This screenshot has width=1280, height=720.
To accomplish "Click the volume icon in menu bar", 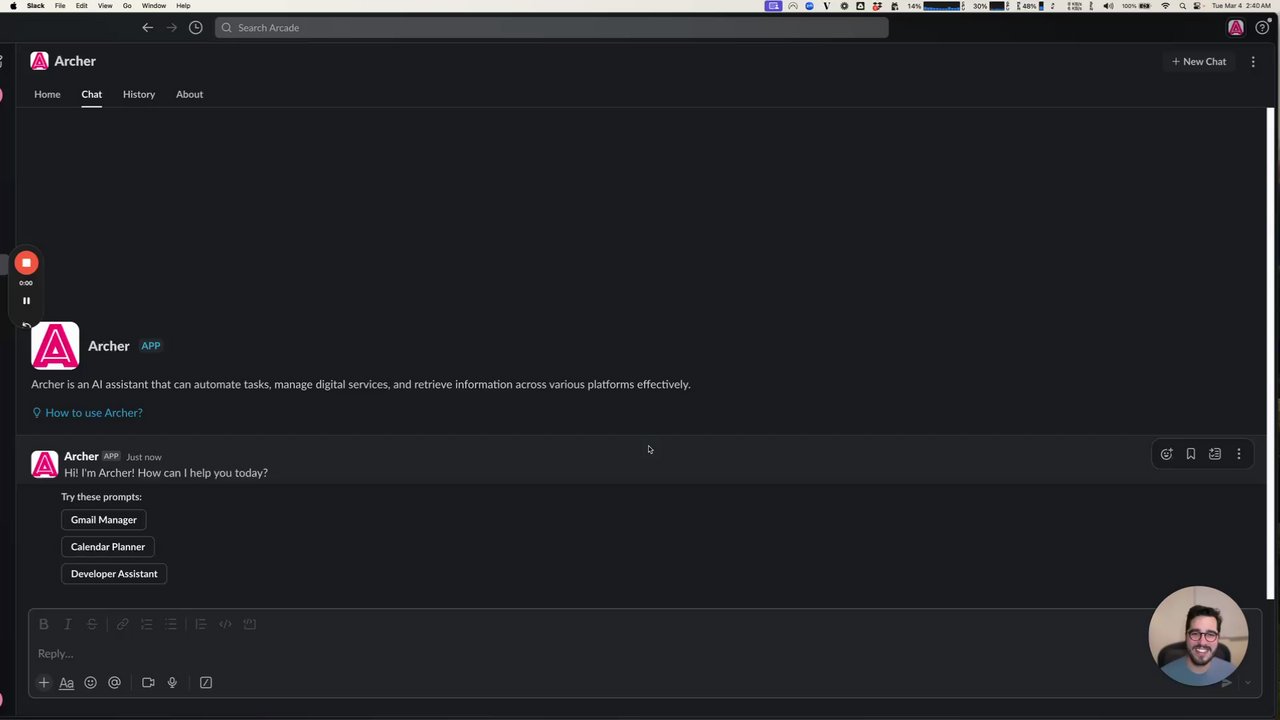I will [x=1108, y=6].
